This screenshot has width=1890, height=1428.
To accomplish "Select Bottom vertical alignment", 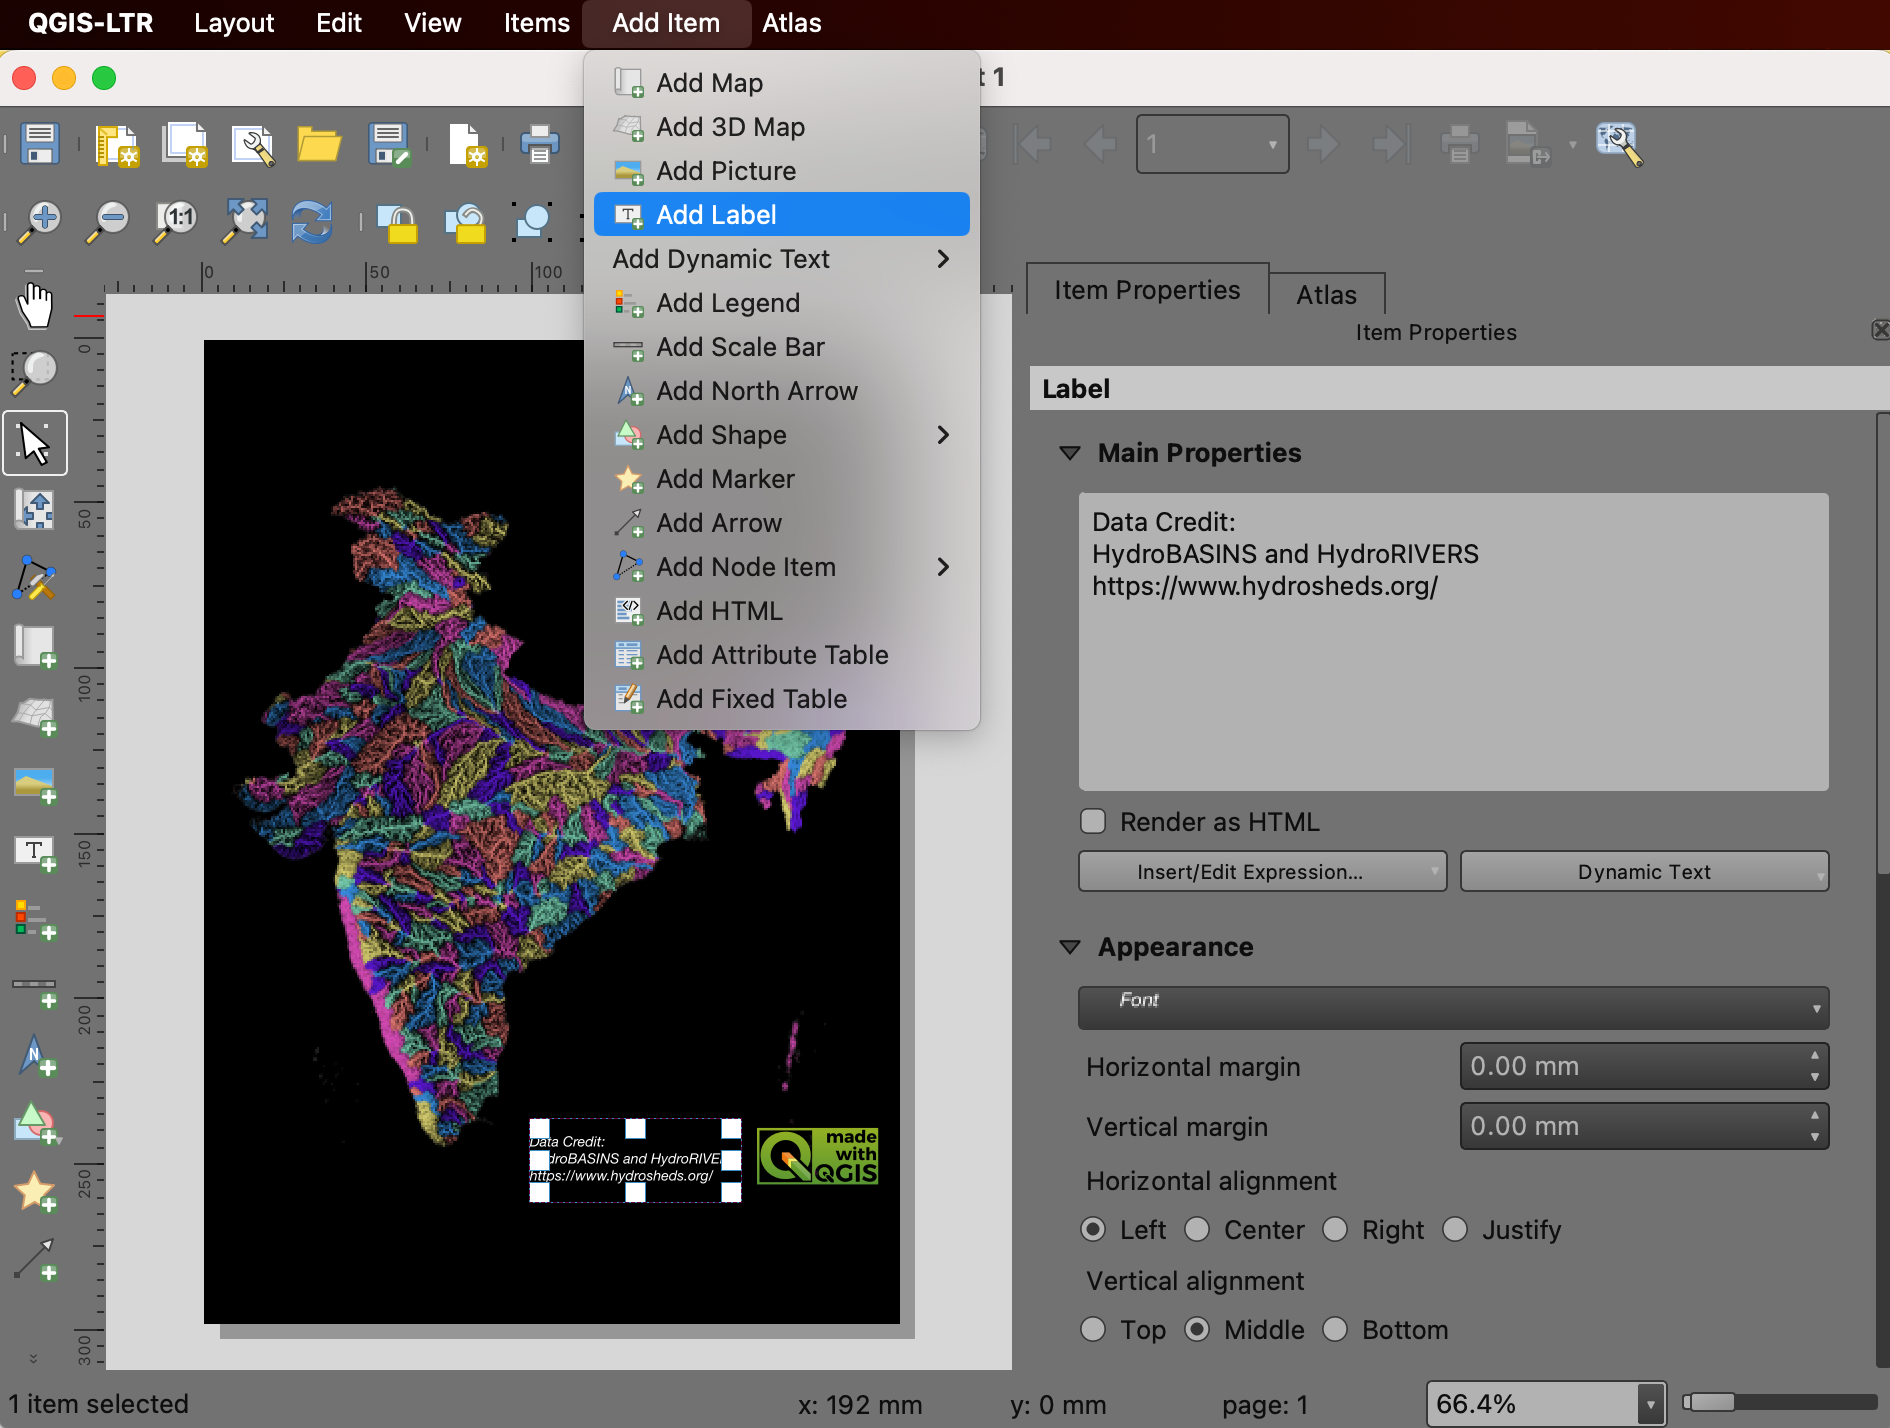I will click(1335, 1330).
